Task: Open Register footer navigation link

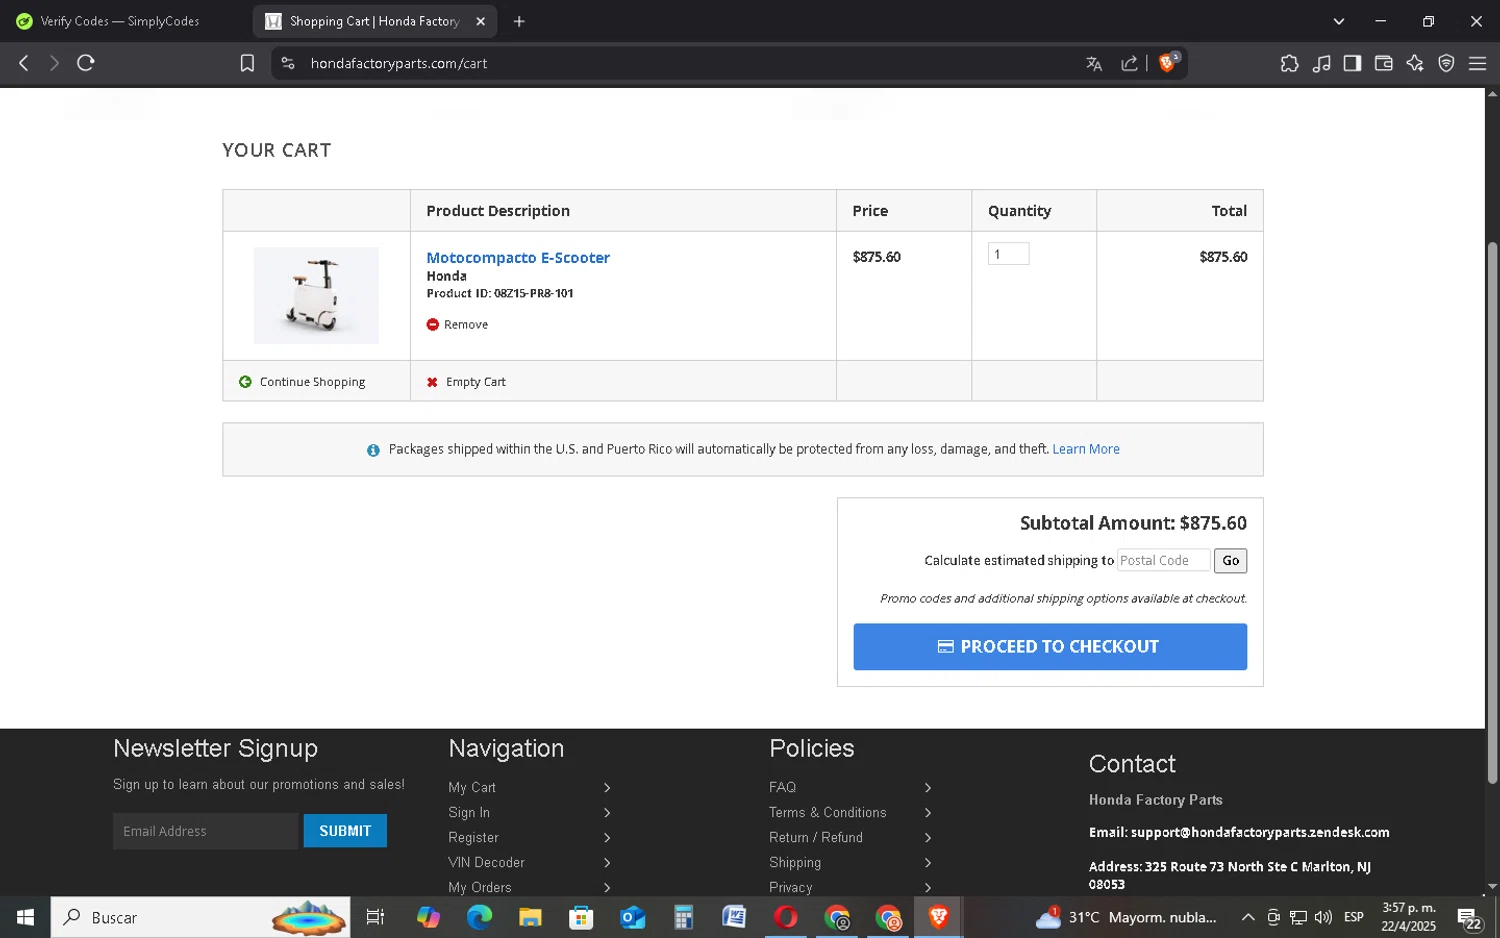Action: (473, 837)
